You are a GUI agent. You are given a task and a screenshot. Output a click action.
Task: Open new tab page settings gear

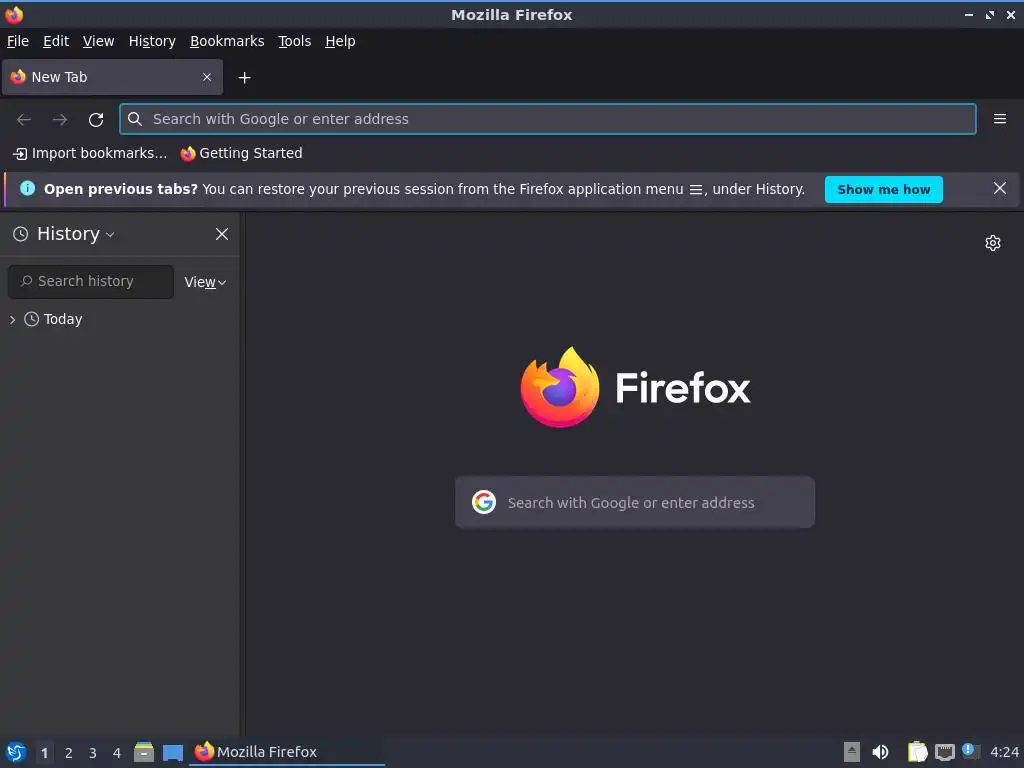(993, 243)
